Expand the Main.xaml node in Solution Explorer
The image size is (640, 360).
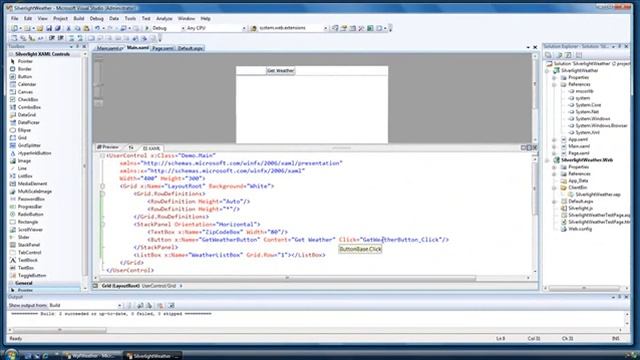pos(554,146)
